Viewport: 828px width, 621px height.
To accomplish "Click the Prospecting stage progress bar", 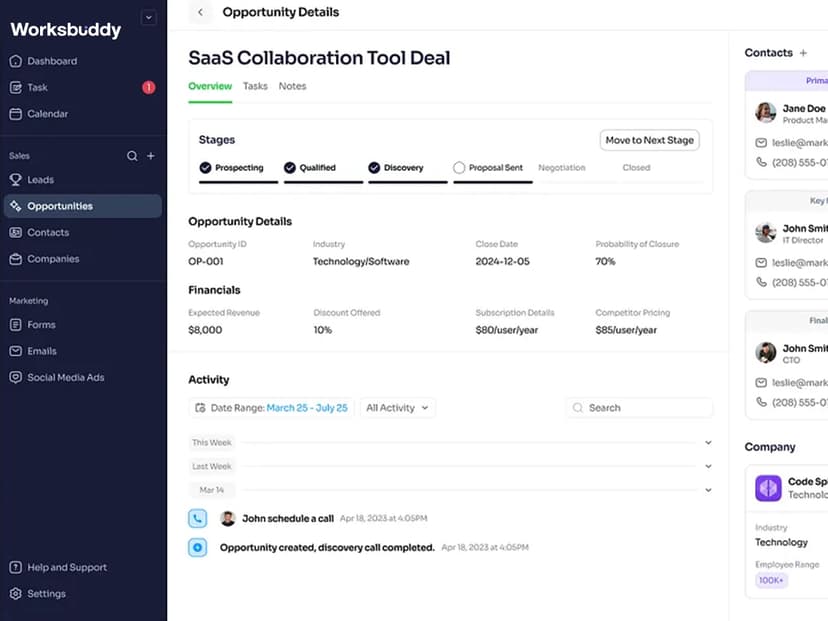I will point(238,182).
